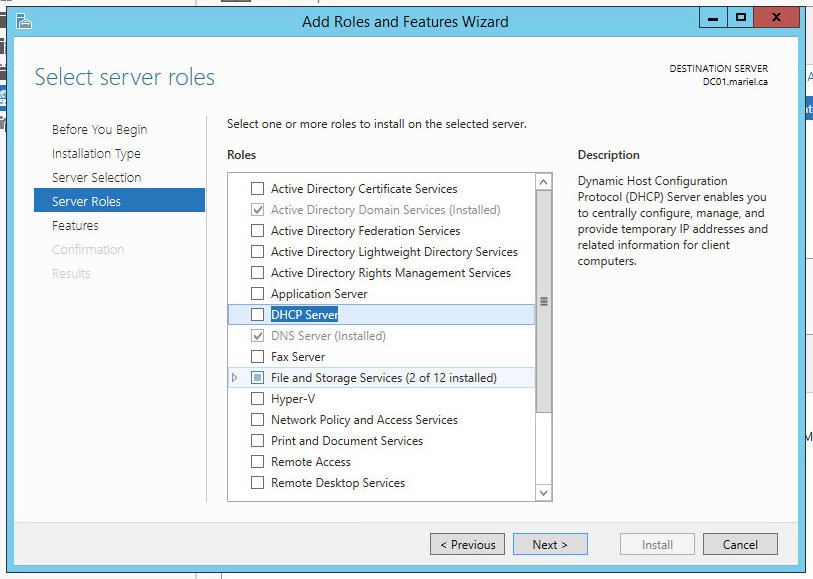Check the DHCP Server role checkbox
This screenshot has height=579, width=813.
tap(258, 315)
